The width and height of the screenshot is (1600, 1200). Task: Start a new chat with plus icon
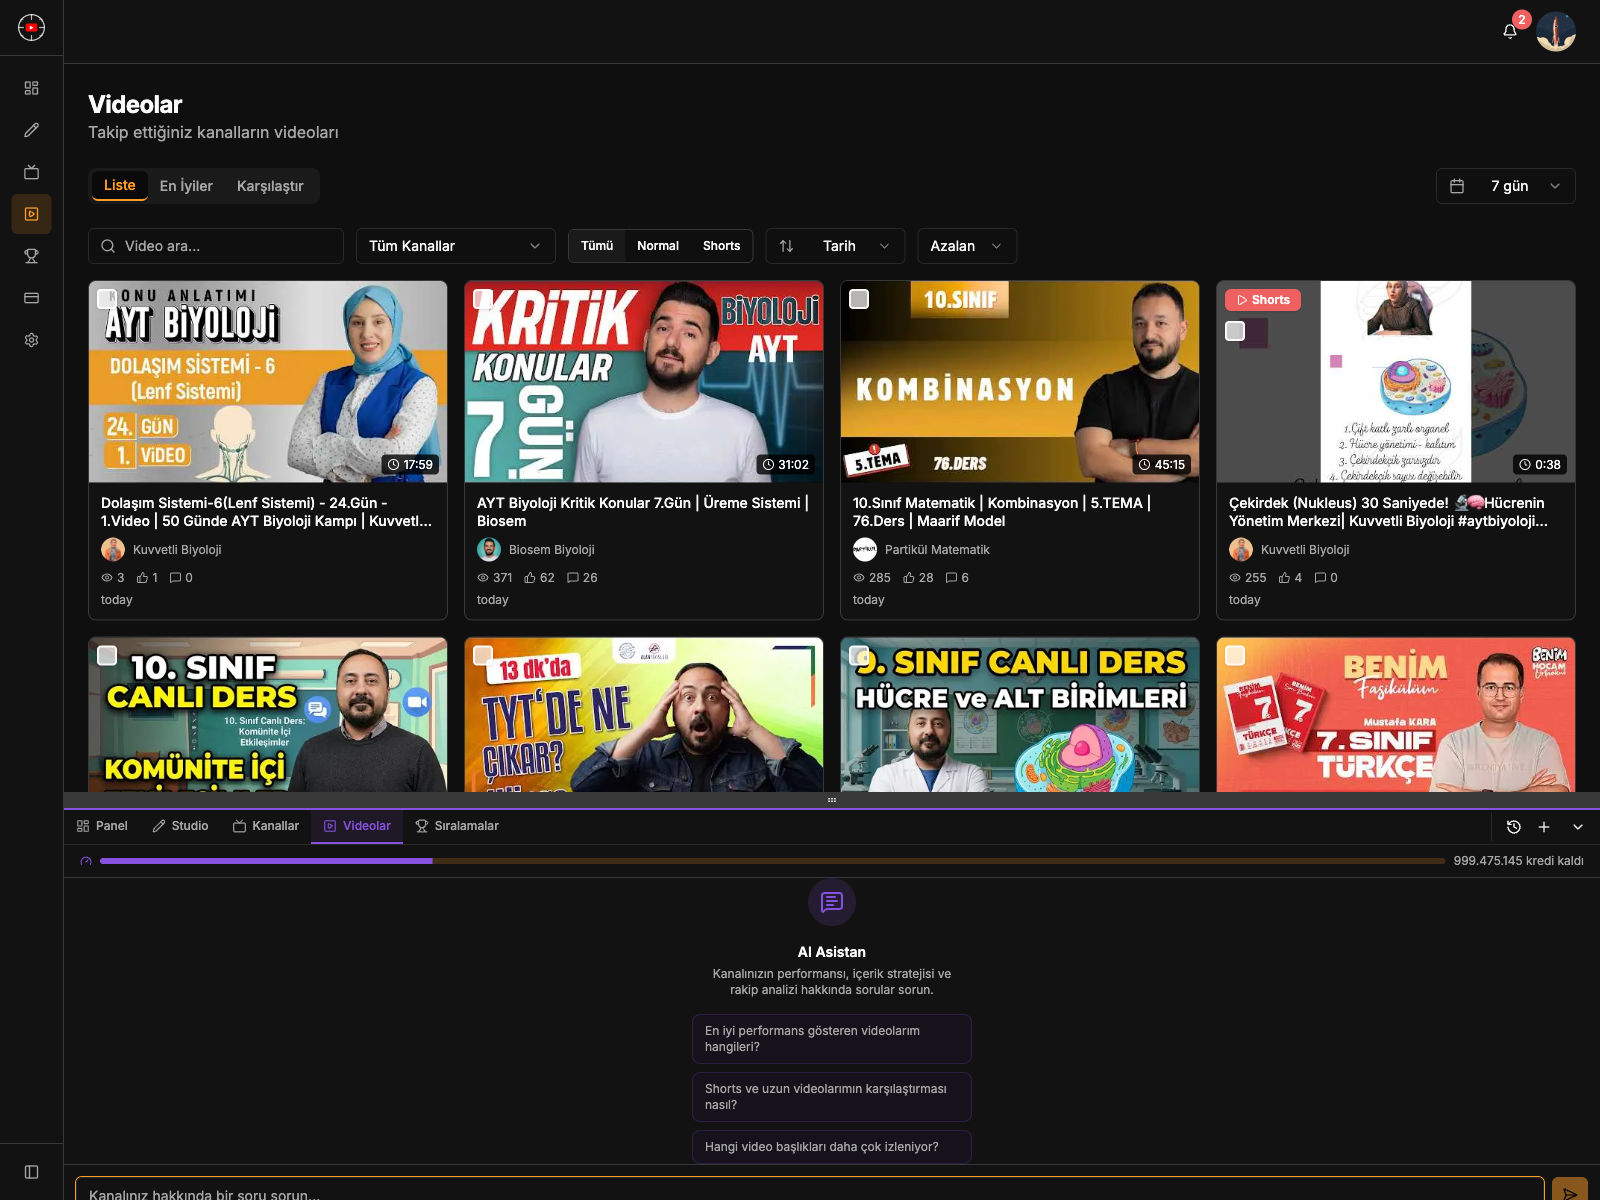click(x=1544, y=827)
